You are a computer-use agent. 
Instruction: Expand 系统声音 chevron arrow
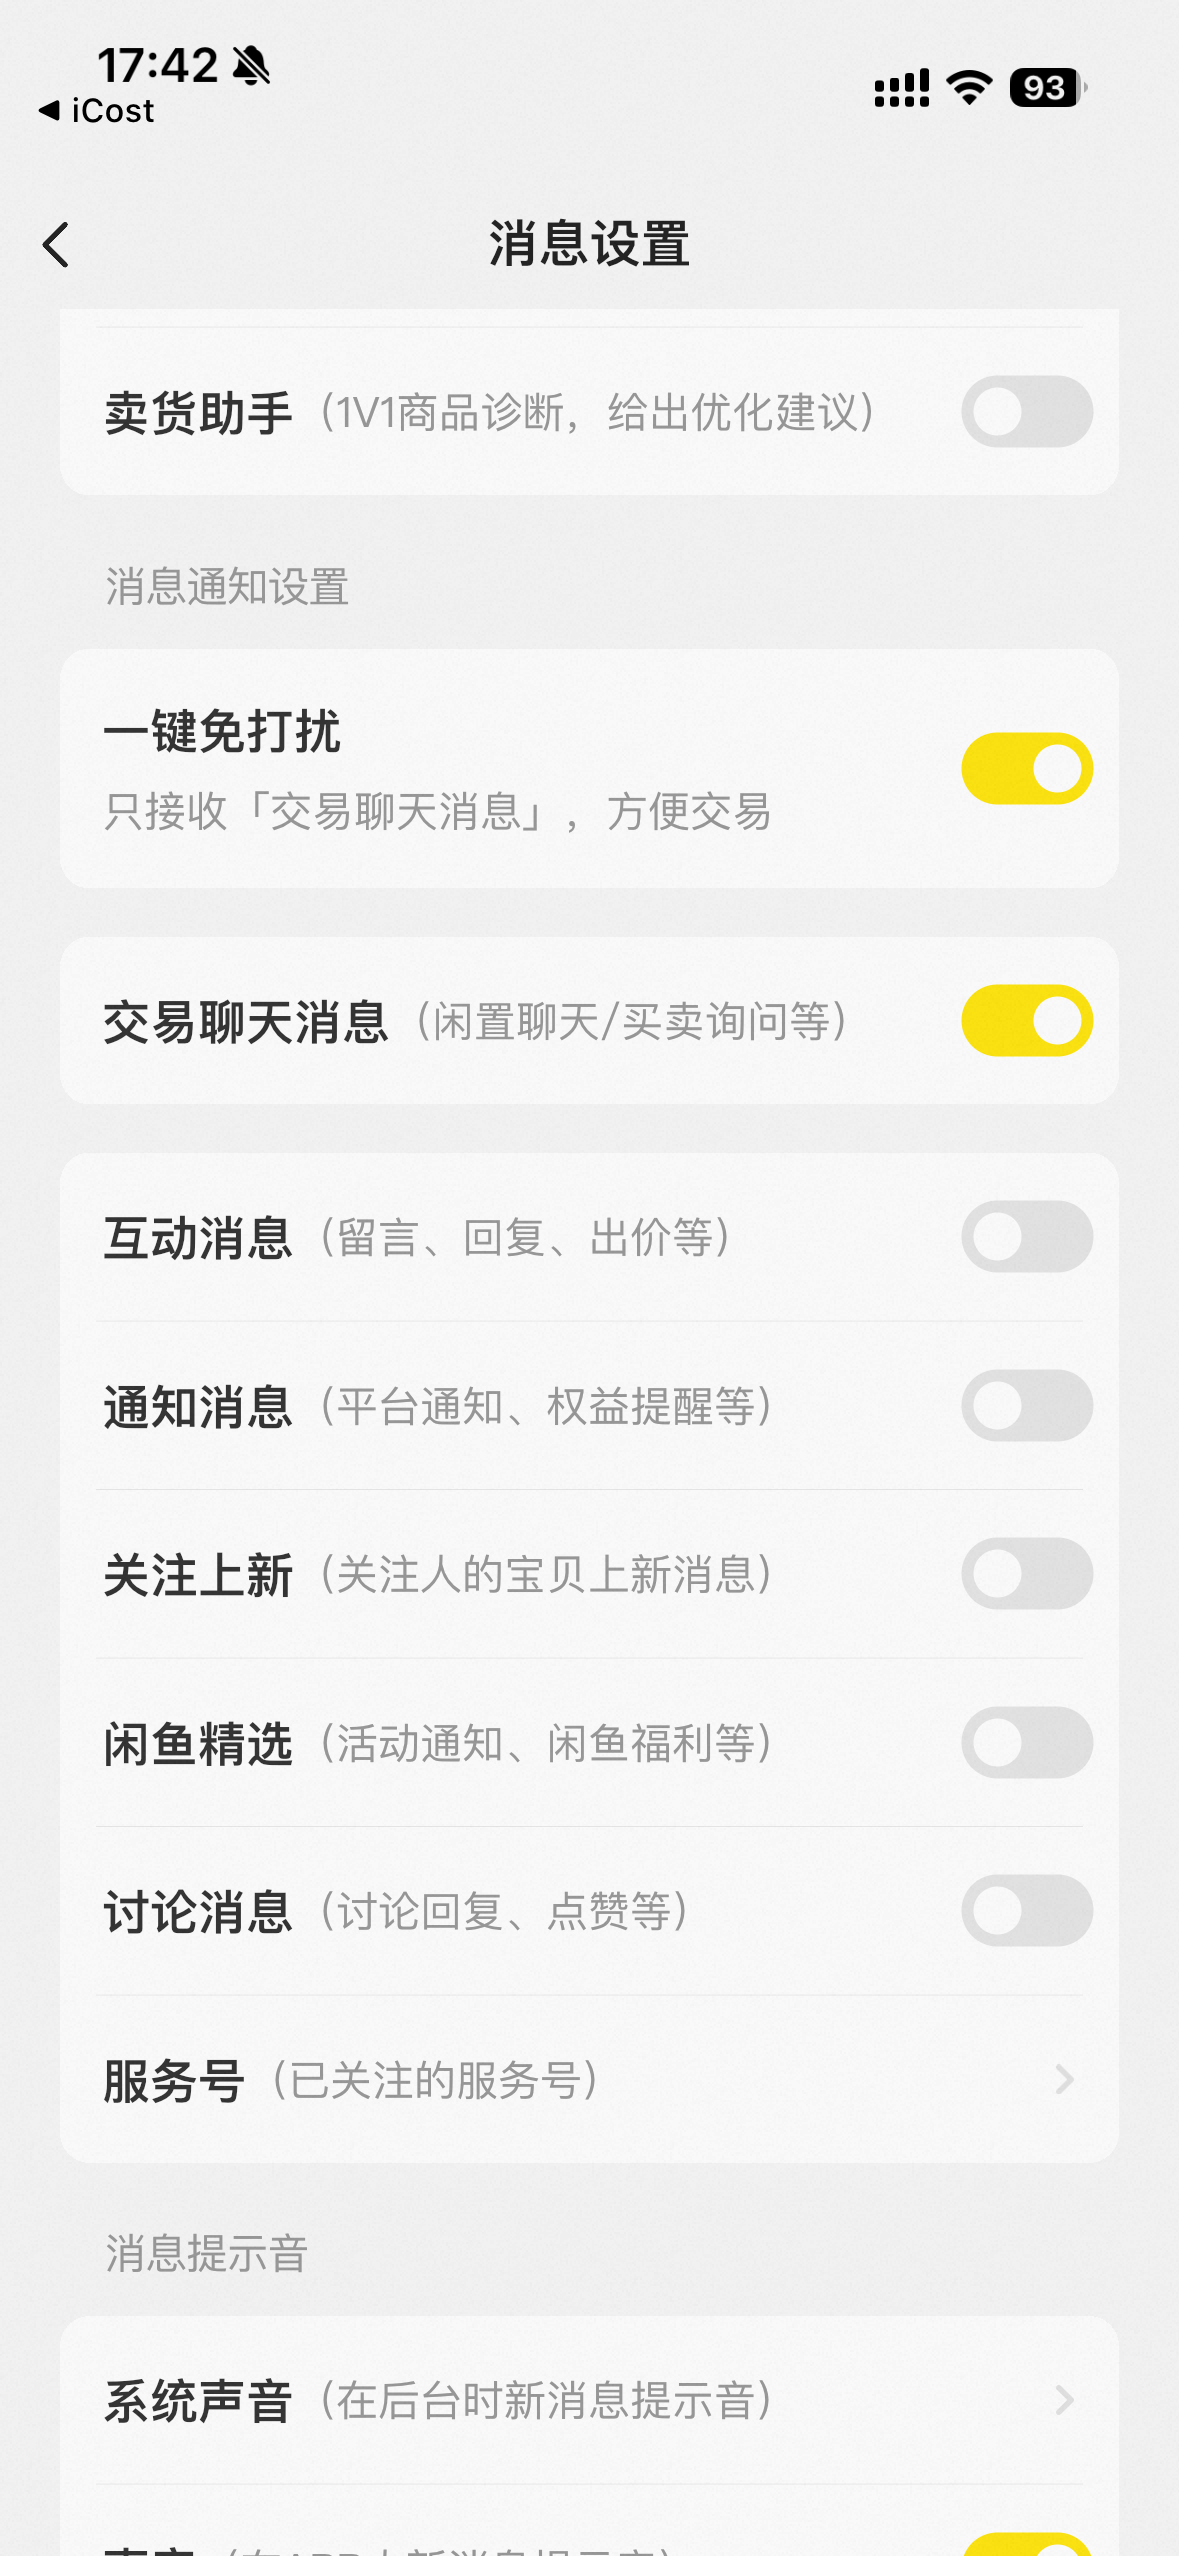pyautogui.click(x=1064, y=2400)
